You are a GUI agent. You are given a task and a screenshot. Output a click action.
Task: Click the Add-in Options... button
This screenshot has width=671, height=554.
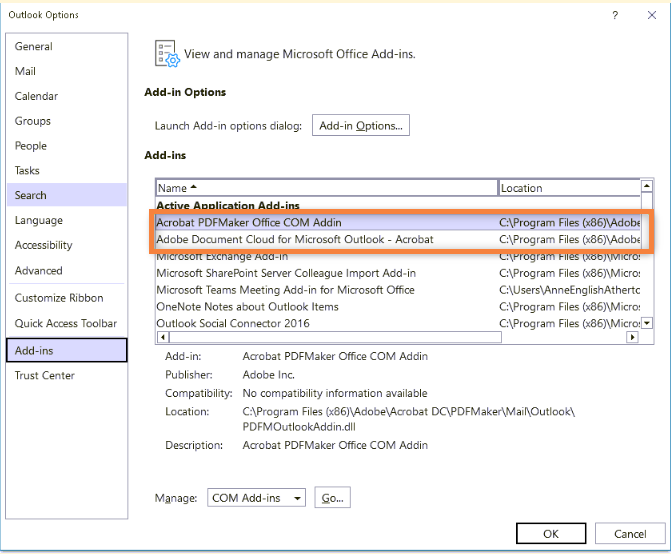coord(361,125)
